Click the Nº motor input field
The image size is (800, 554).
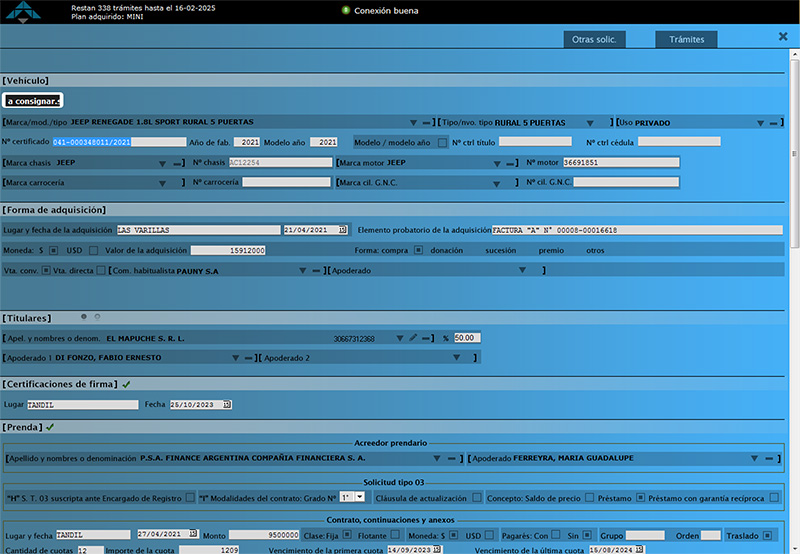pyautogui.click(x=620, y=163)
